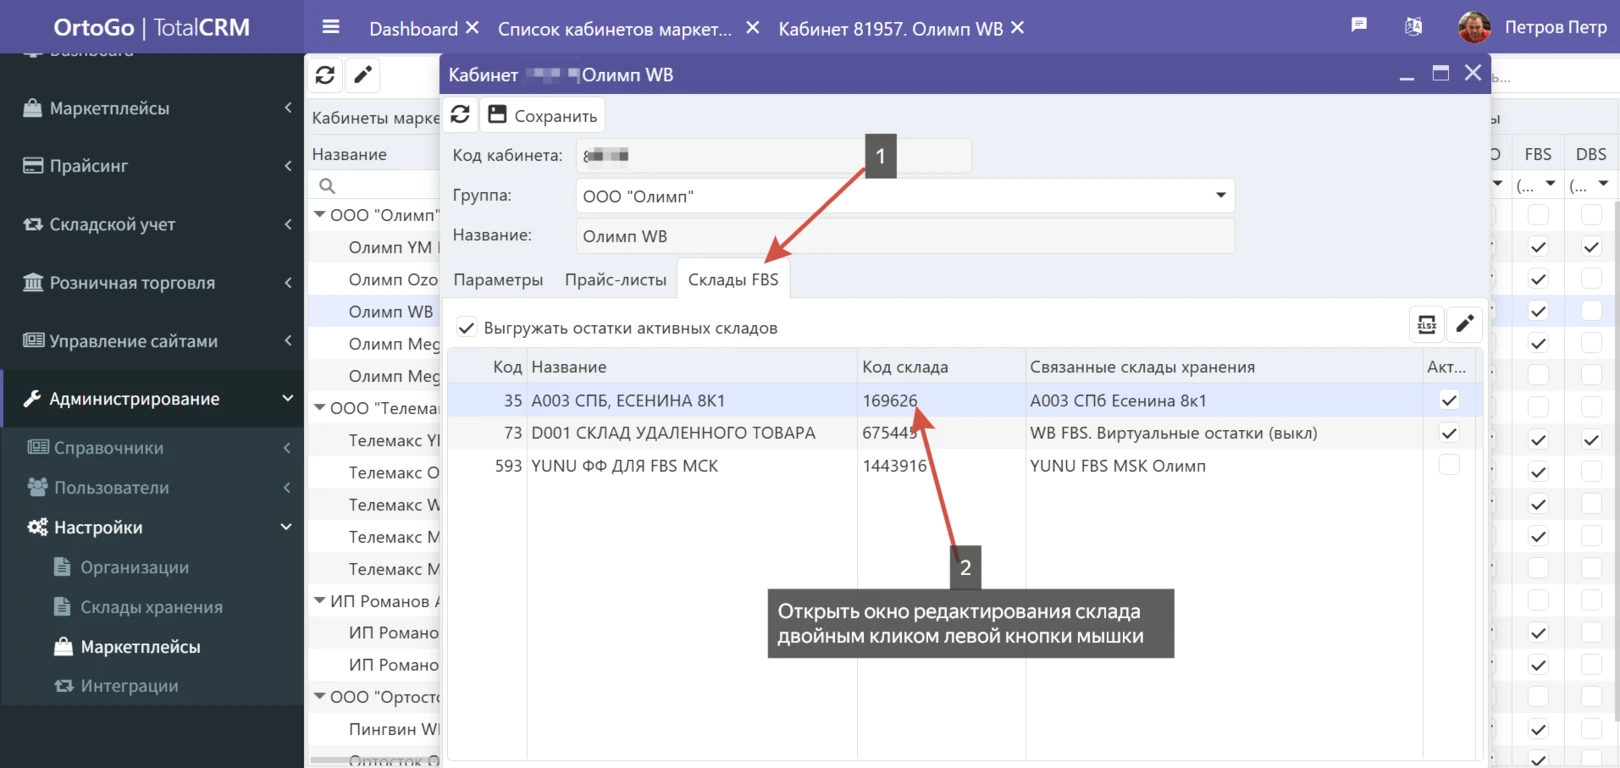Export warehouses table to XLSX
This screenshot has width=1620, height=768.
[1427, 324]
